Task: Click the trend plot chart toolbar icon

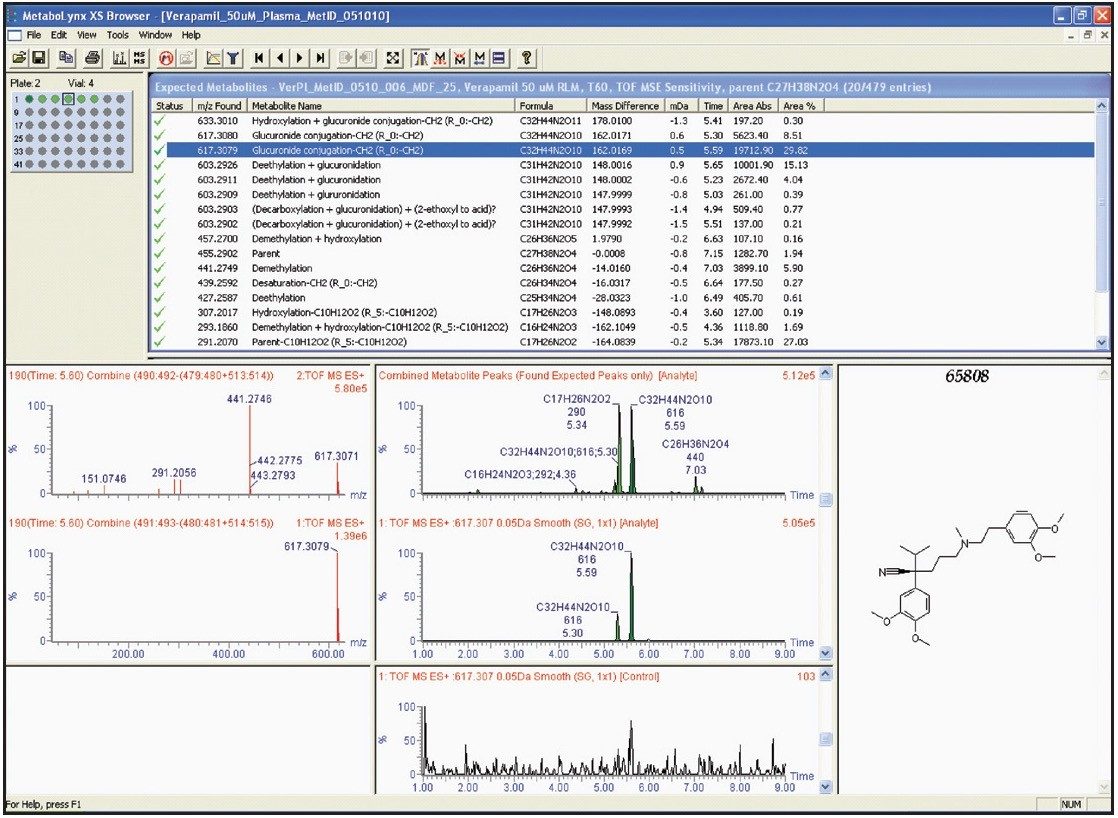Action: pyautogui.click(x=212, y=58)
